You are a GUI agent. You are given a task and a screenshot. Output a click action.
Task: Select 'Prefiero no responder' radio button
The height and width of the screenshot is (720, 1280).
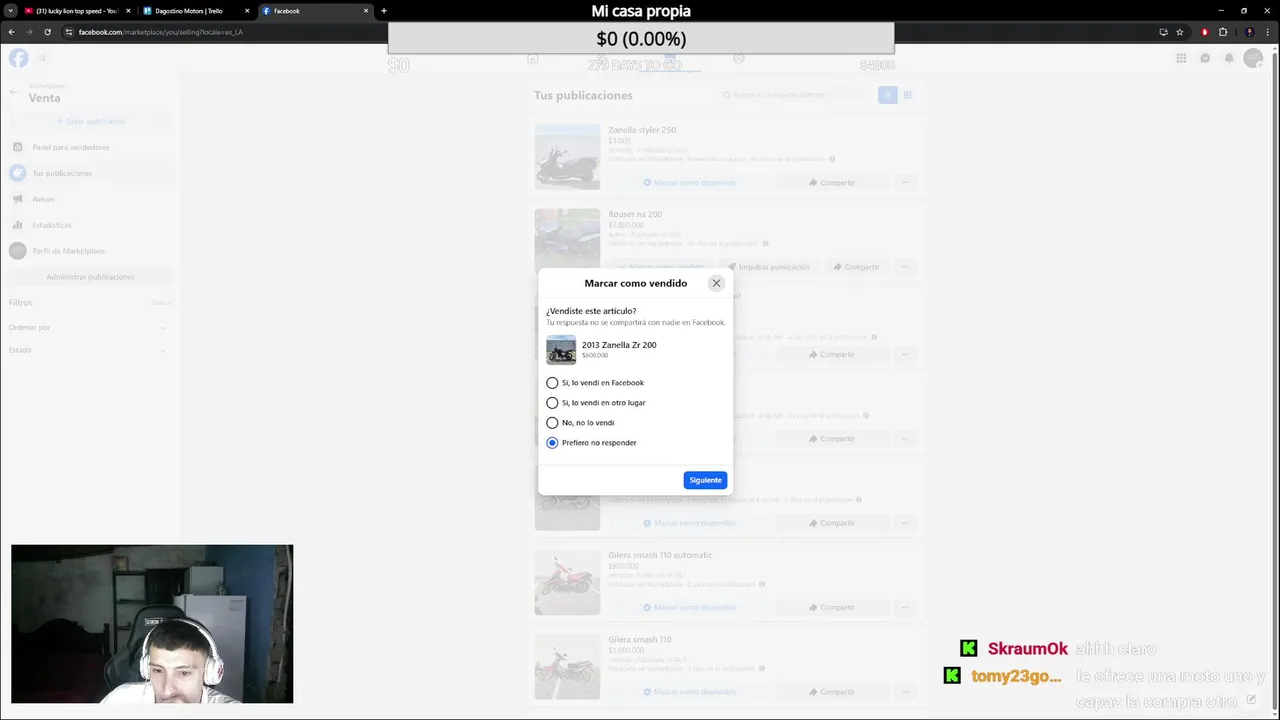(552, 443)
